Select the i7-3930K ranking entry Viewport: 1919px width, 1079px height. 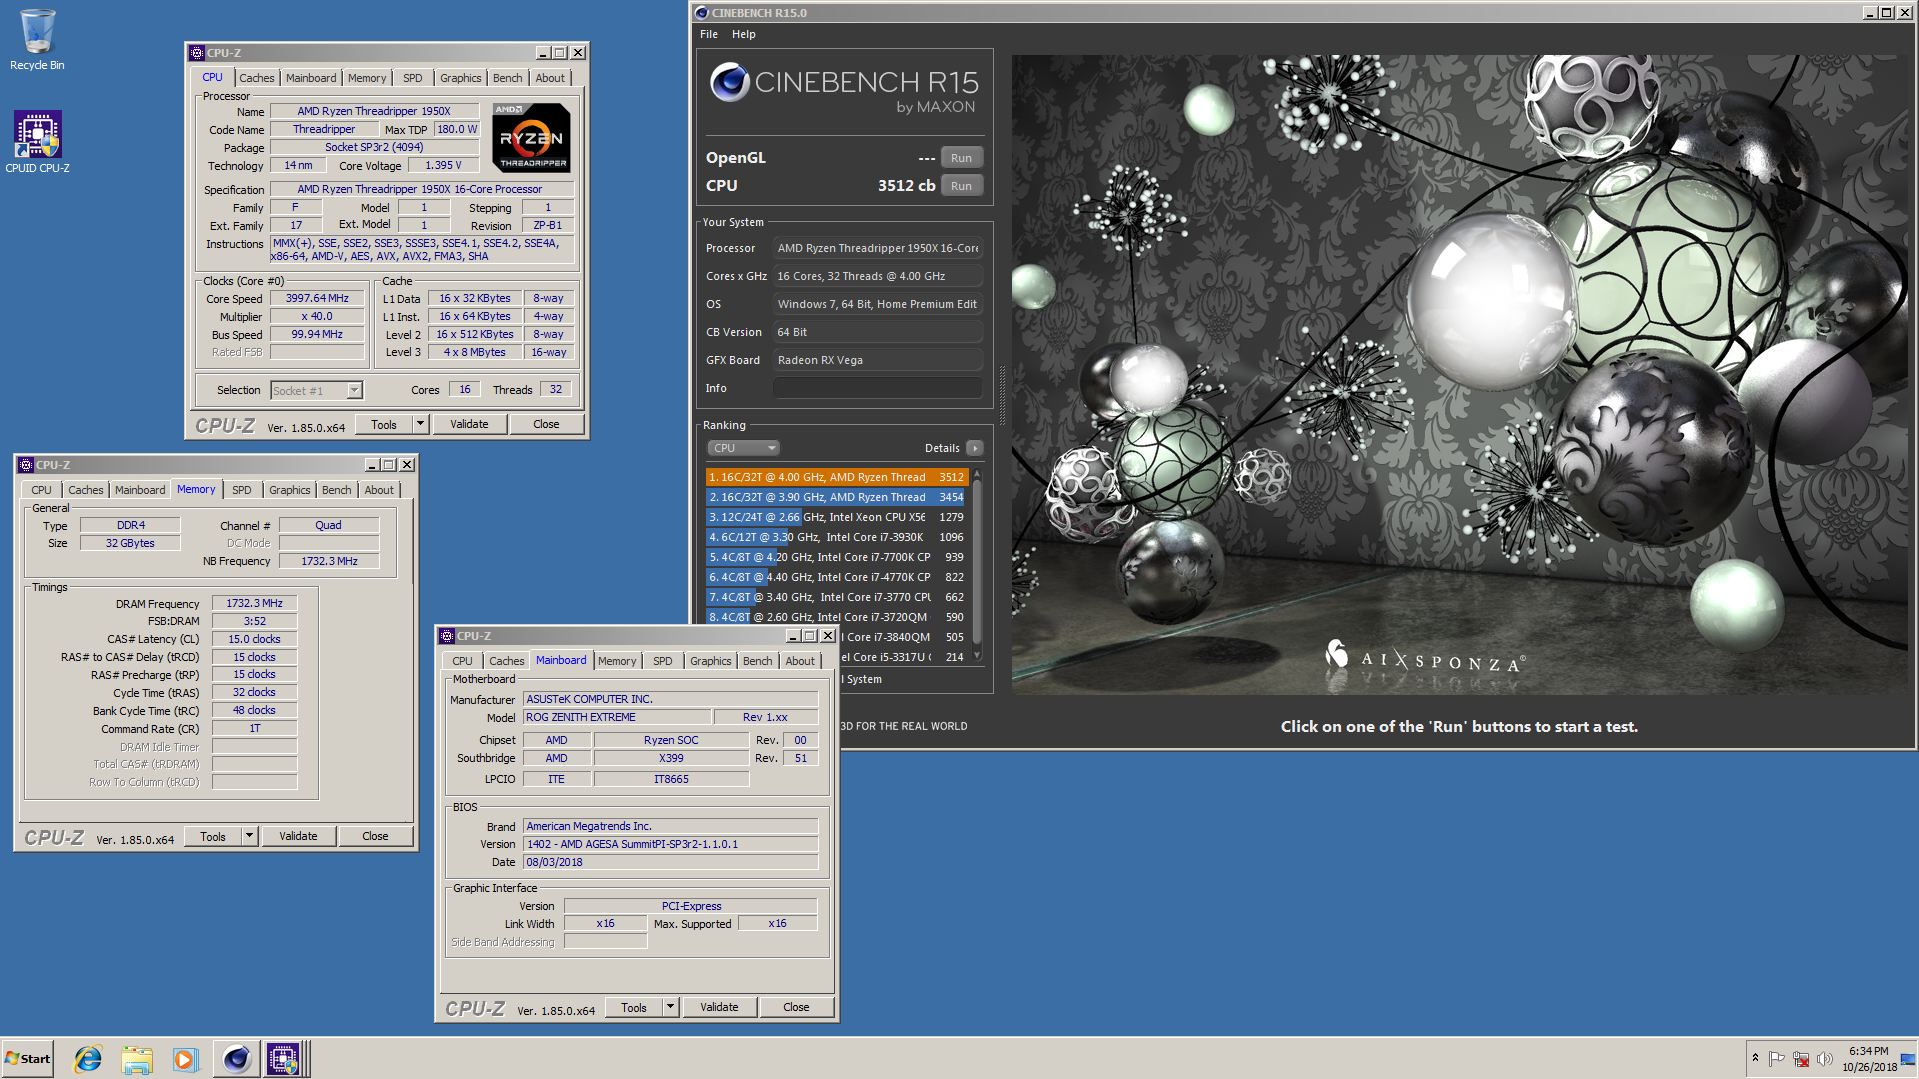[x=836, y=537]
